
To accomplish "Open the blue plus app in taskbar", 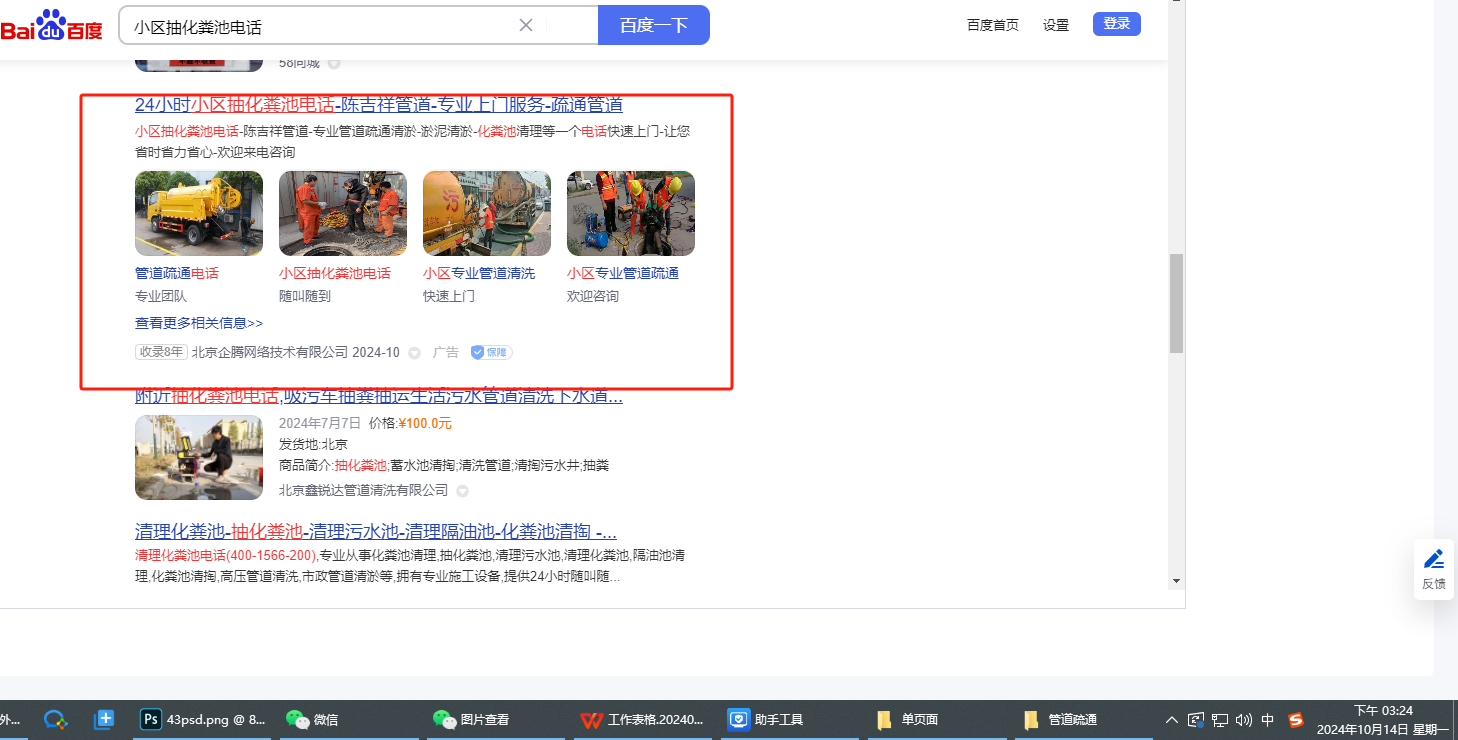I will (104, 719).
